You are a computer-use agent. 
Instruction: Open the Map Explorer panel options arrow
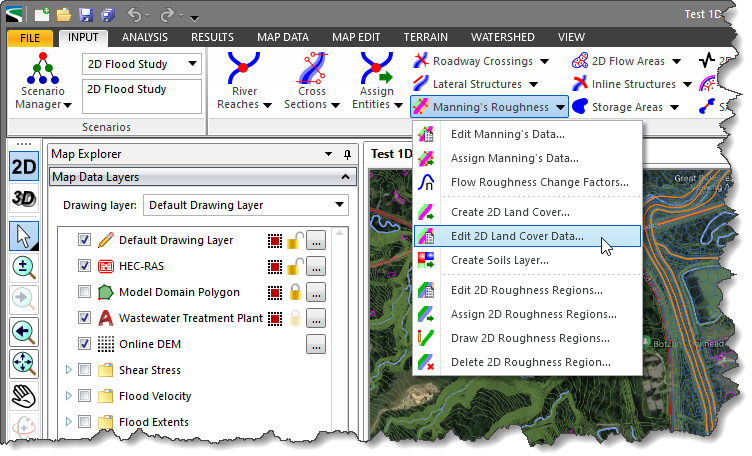[329, 154]
